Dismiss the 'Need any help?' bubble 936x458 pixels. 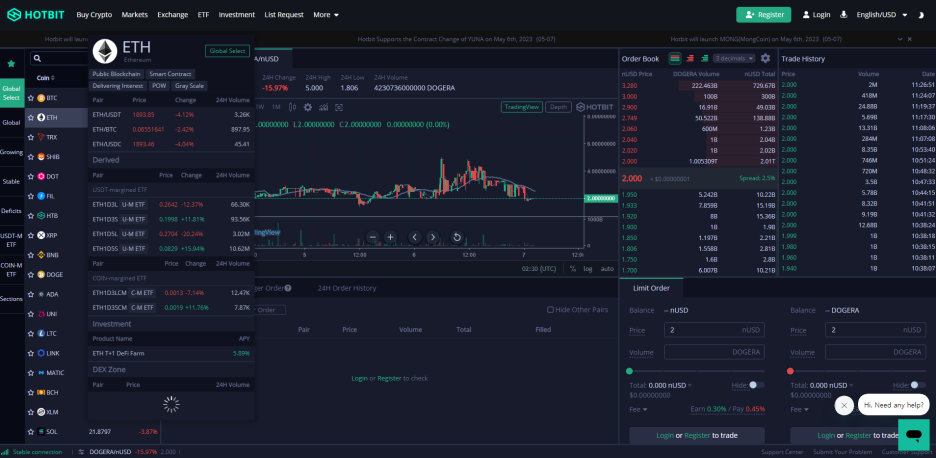click(x=843, y=405)
